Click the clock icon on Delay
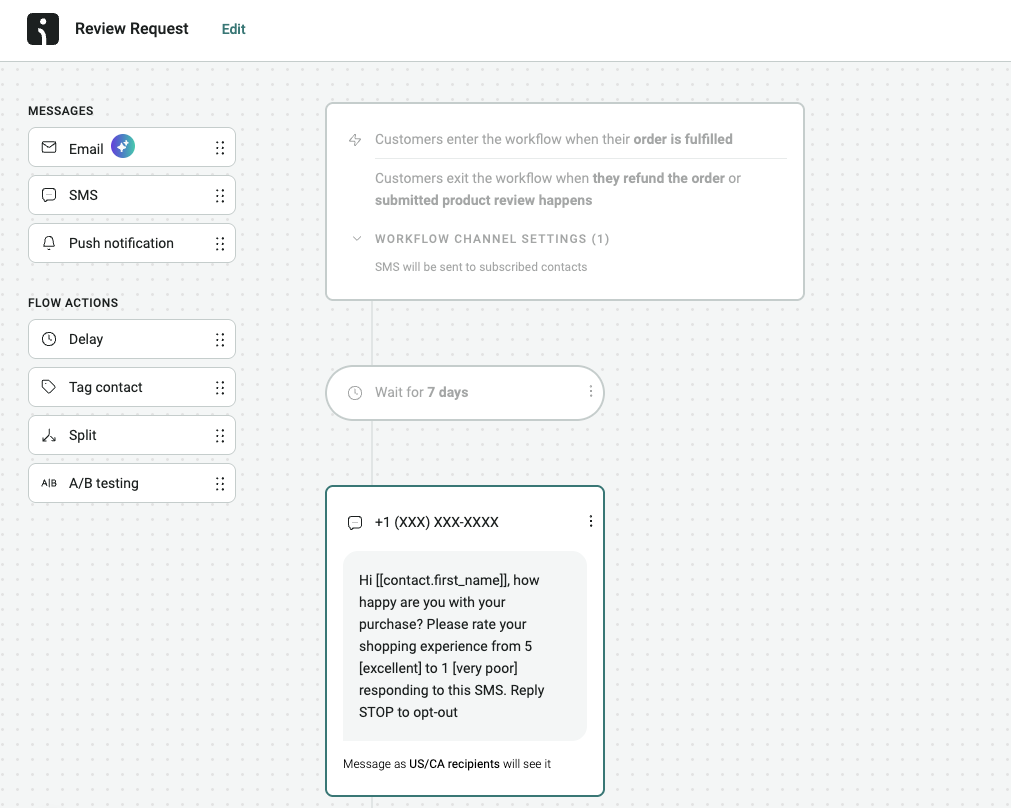 [49, 339]
